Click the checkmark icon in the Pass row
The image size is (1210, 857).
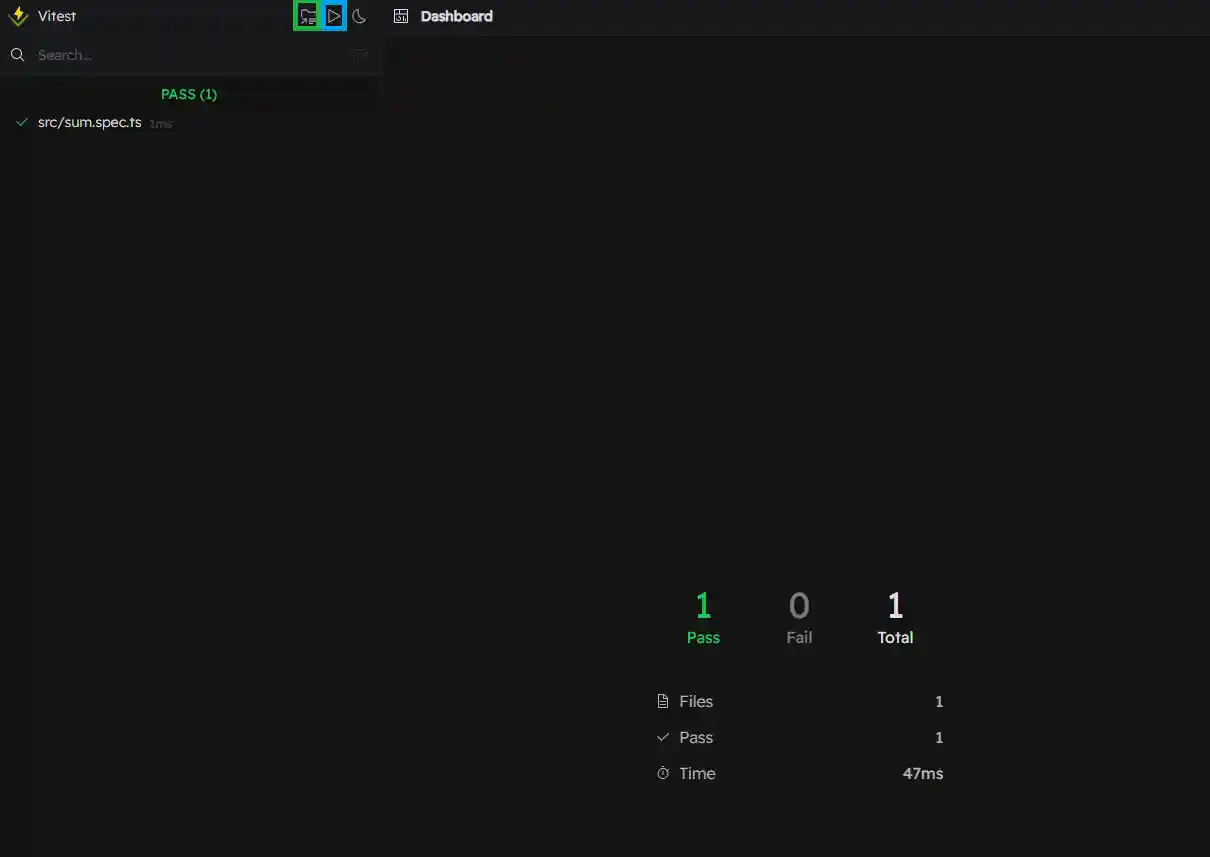pyautogui.click(x=662, y=738)
